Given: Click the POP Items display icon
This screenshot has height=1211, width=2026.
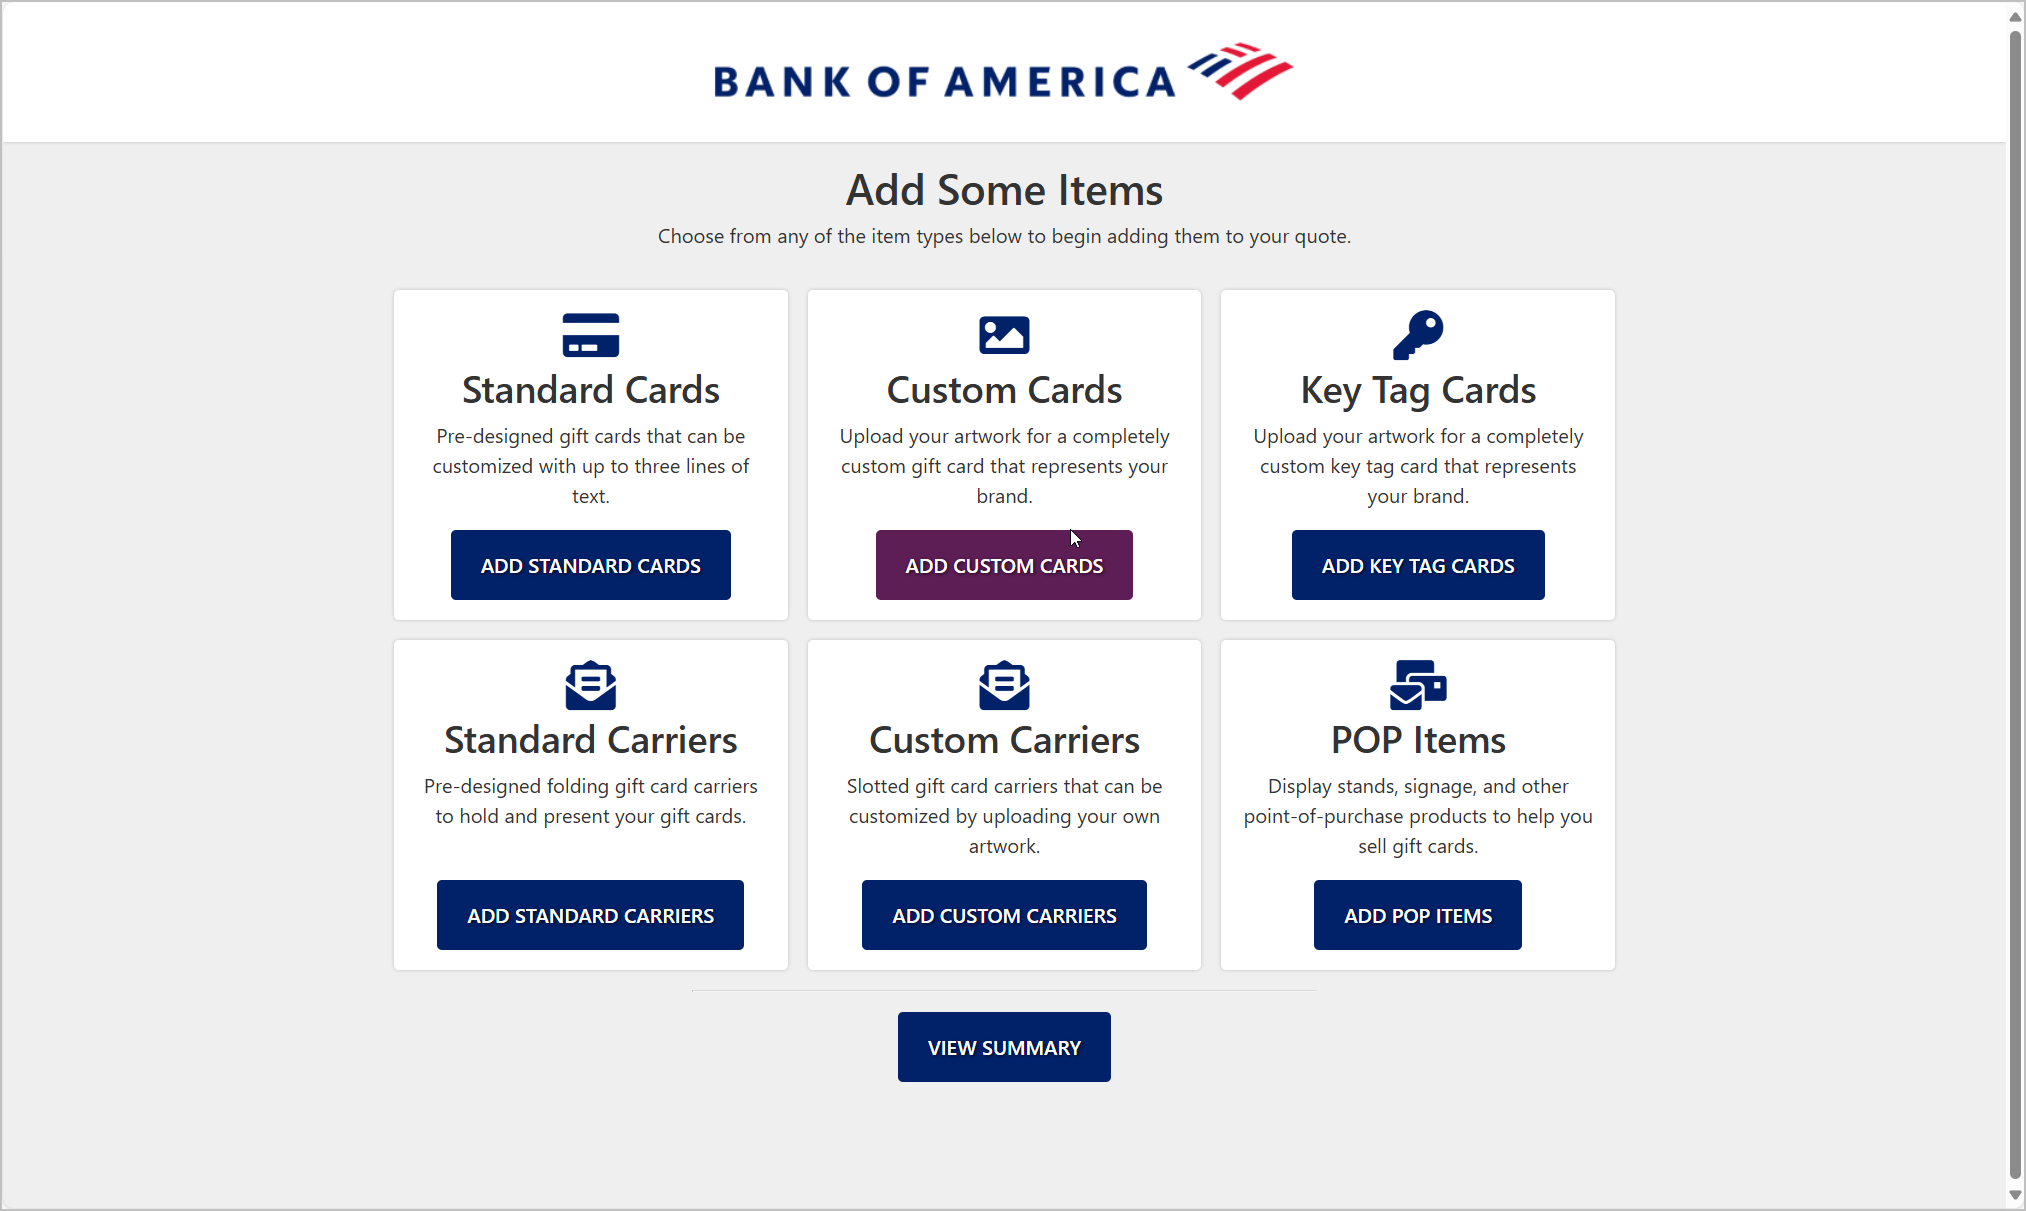Looking at the screenshot, I should [x=1418, y=685].
